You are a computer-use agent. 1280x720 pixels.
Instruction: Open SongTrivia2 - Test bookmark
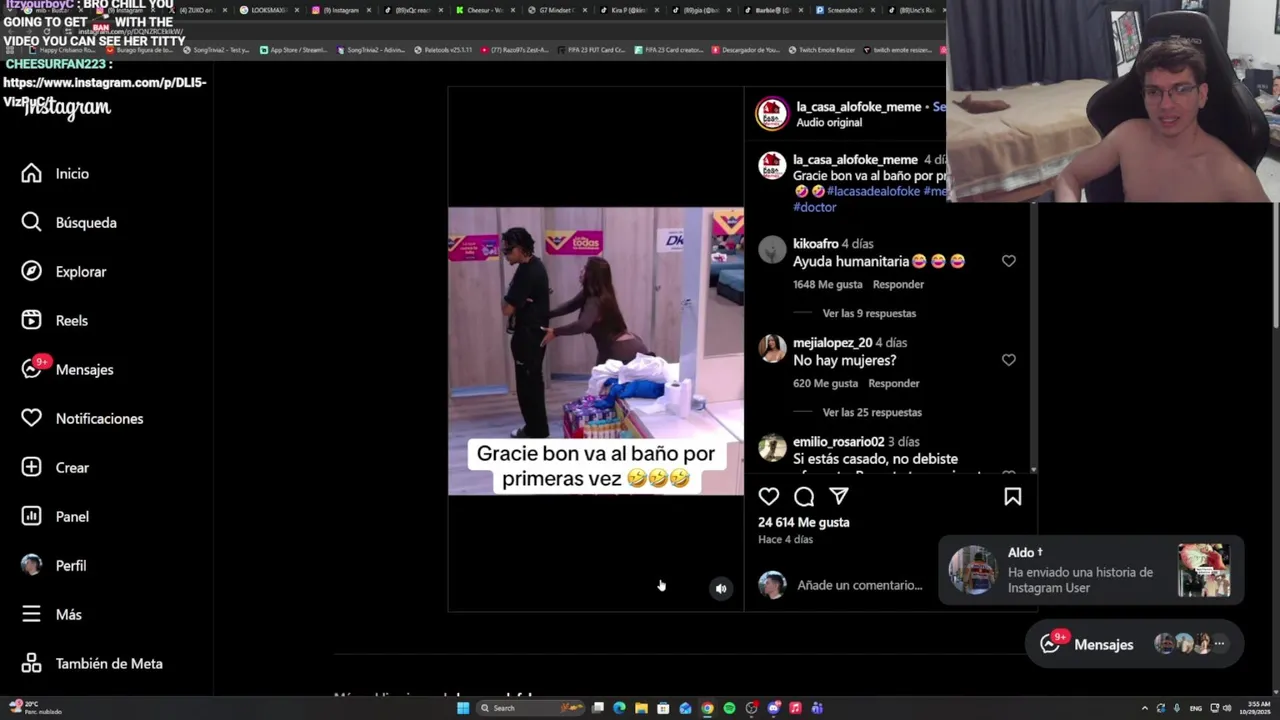pos(216,50)
